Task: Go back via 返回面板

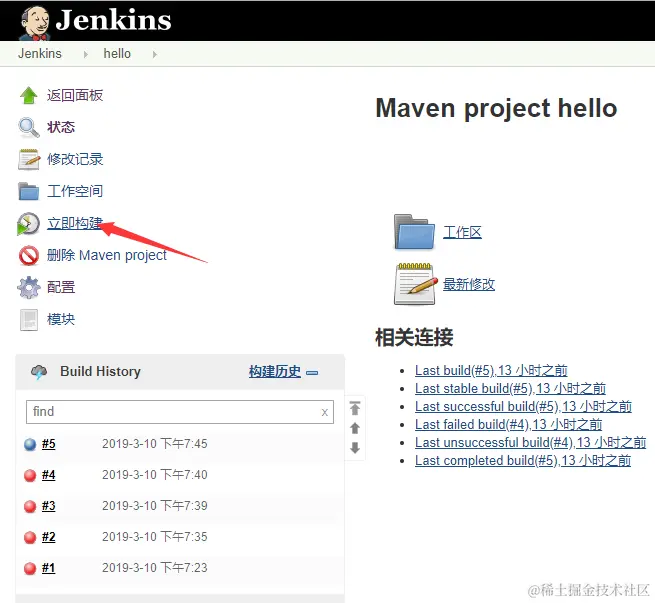Action: (75, 95)
